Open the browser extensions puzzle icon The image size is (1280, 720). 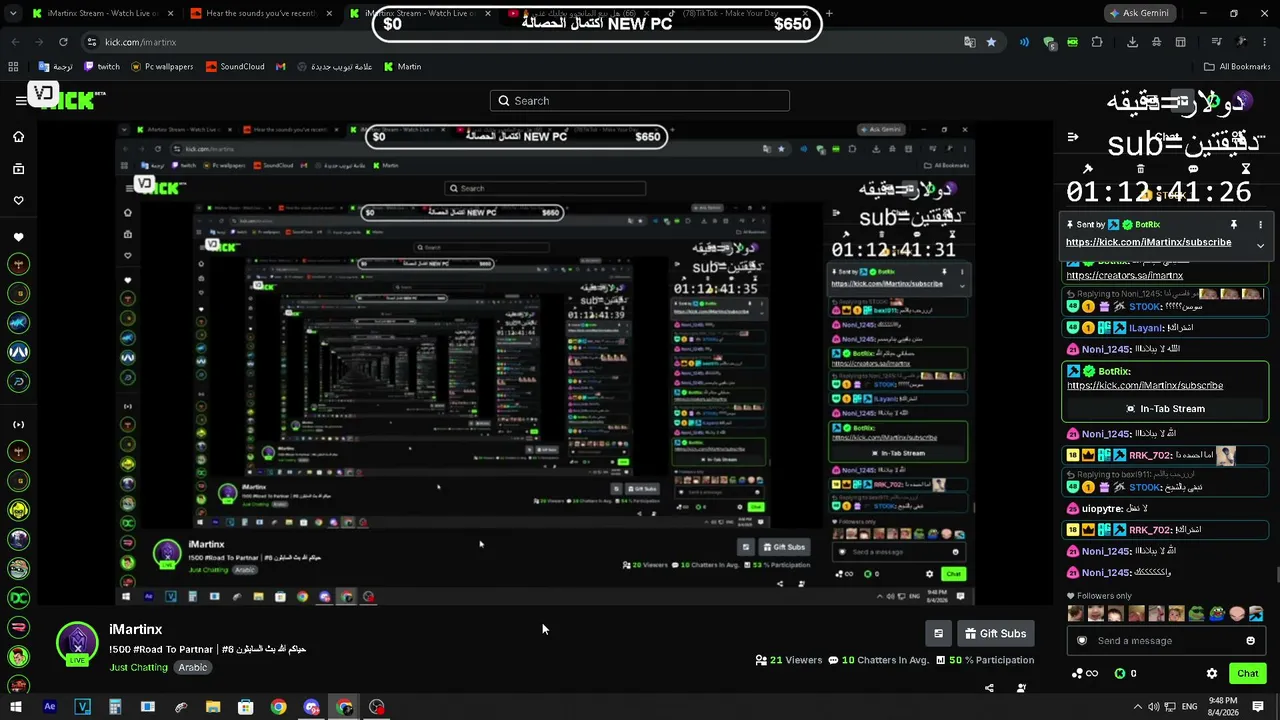[1097, 42]
